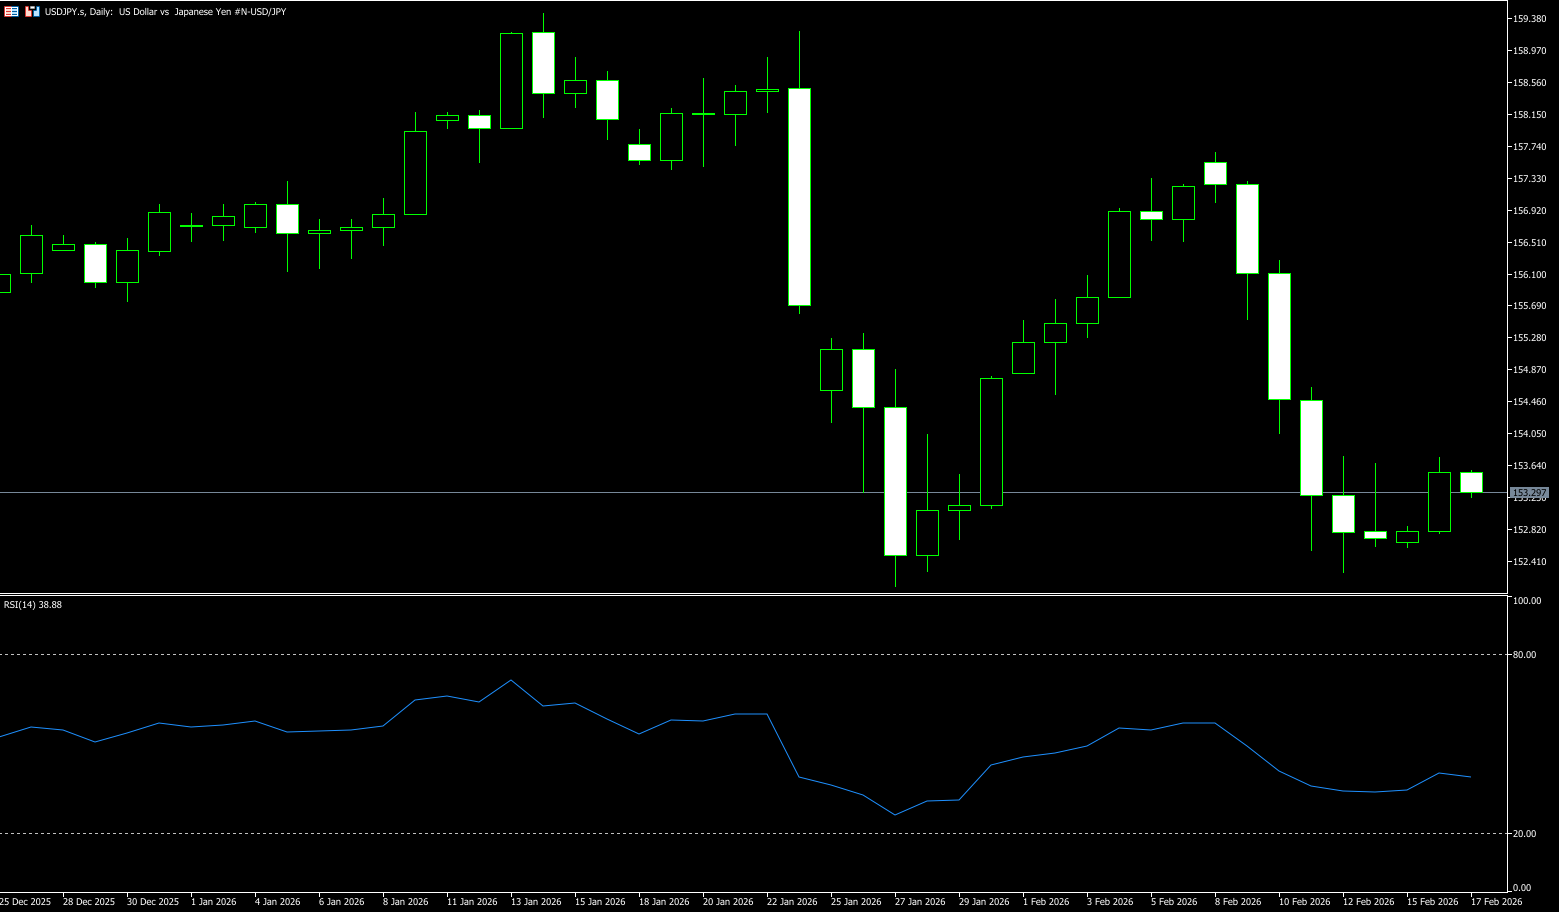Click the red-blue table icon at top-left
This screenshot has width=1559, height=912.
12,11
